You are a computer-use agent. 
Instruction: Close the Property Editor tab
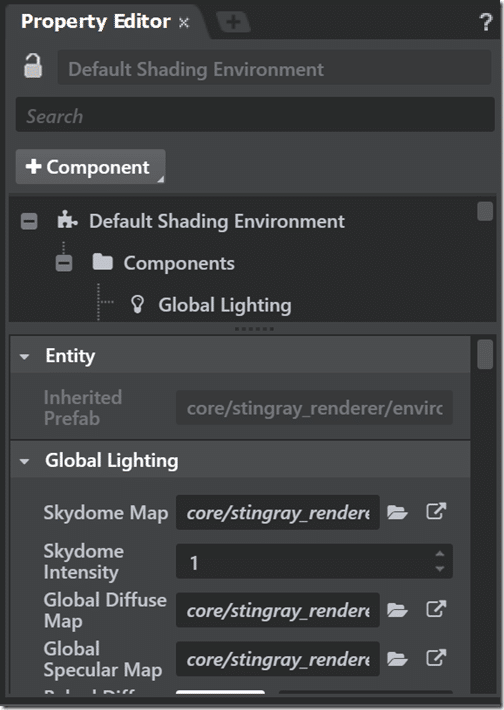click(x=183, y=23)
